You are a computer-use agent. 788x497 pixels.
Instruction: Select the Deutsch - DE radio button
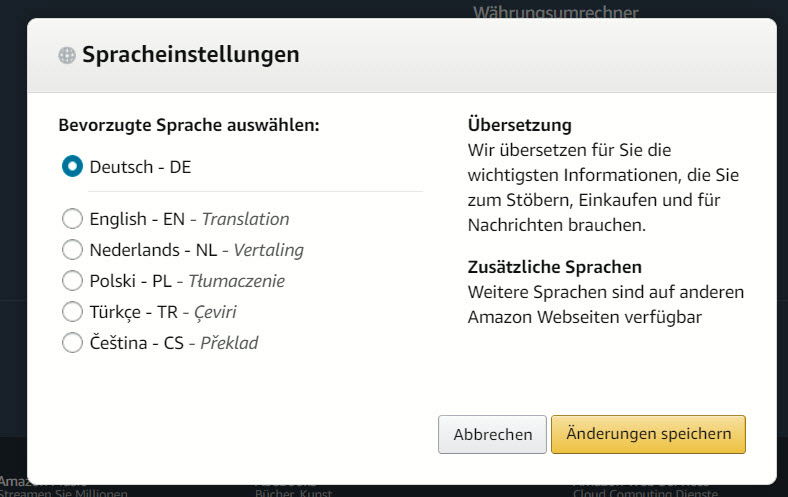coord(72,167)
